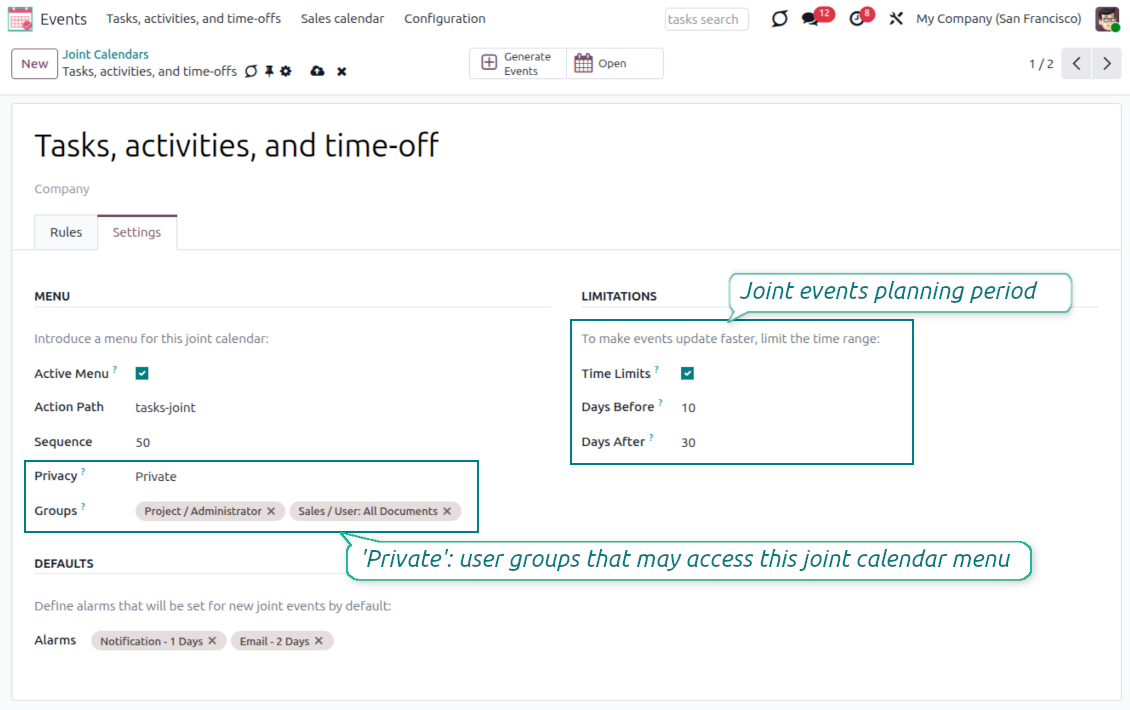1130x710 pixels.
Task: Click the gear actions icon in breadcrumb
Action: tap(286, 71)
